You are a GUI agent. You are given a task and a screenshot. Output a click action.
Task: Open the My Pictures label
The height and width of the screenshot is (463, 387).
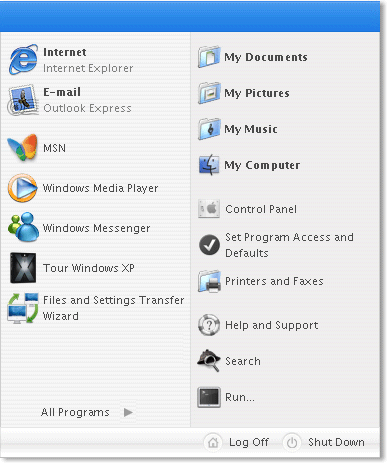click(x=257, y=93)
